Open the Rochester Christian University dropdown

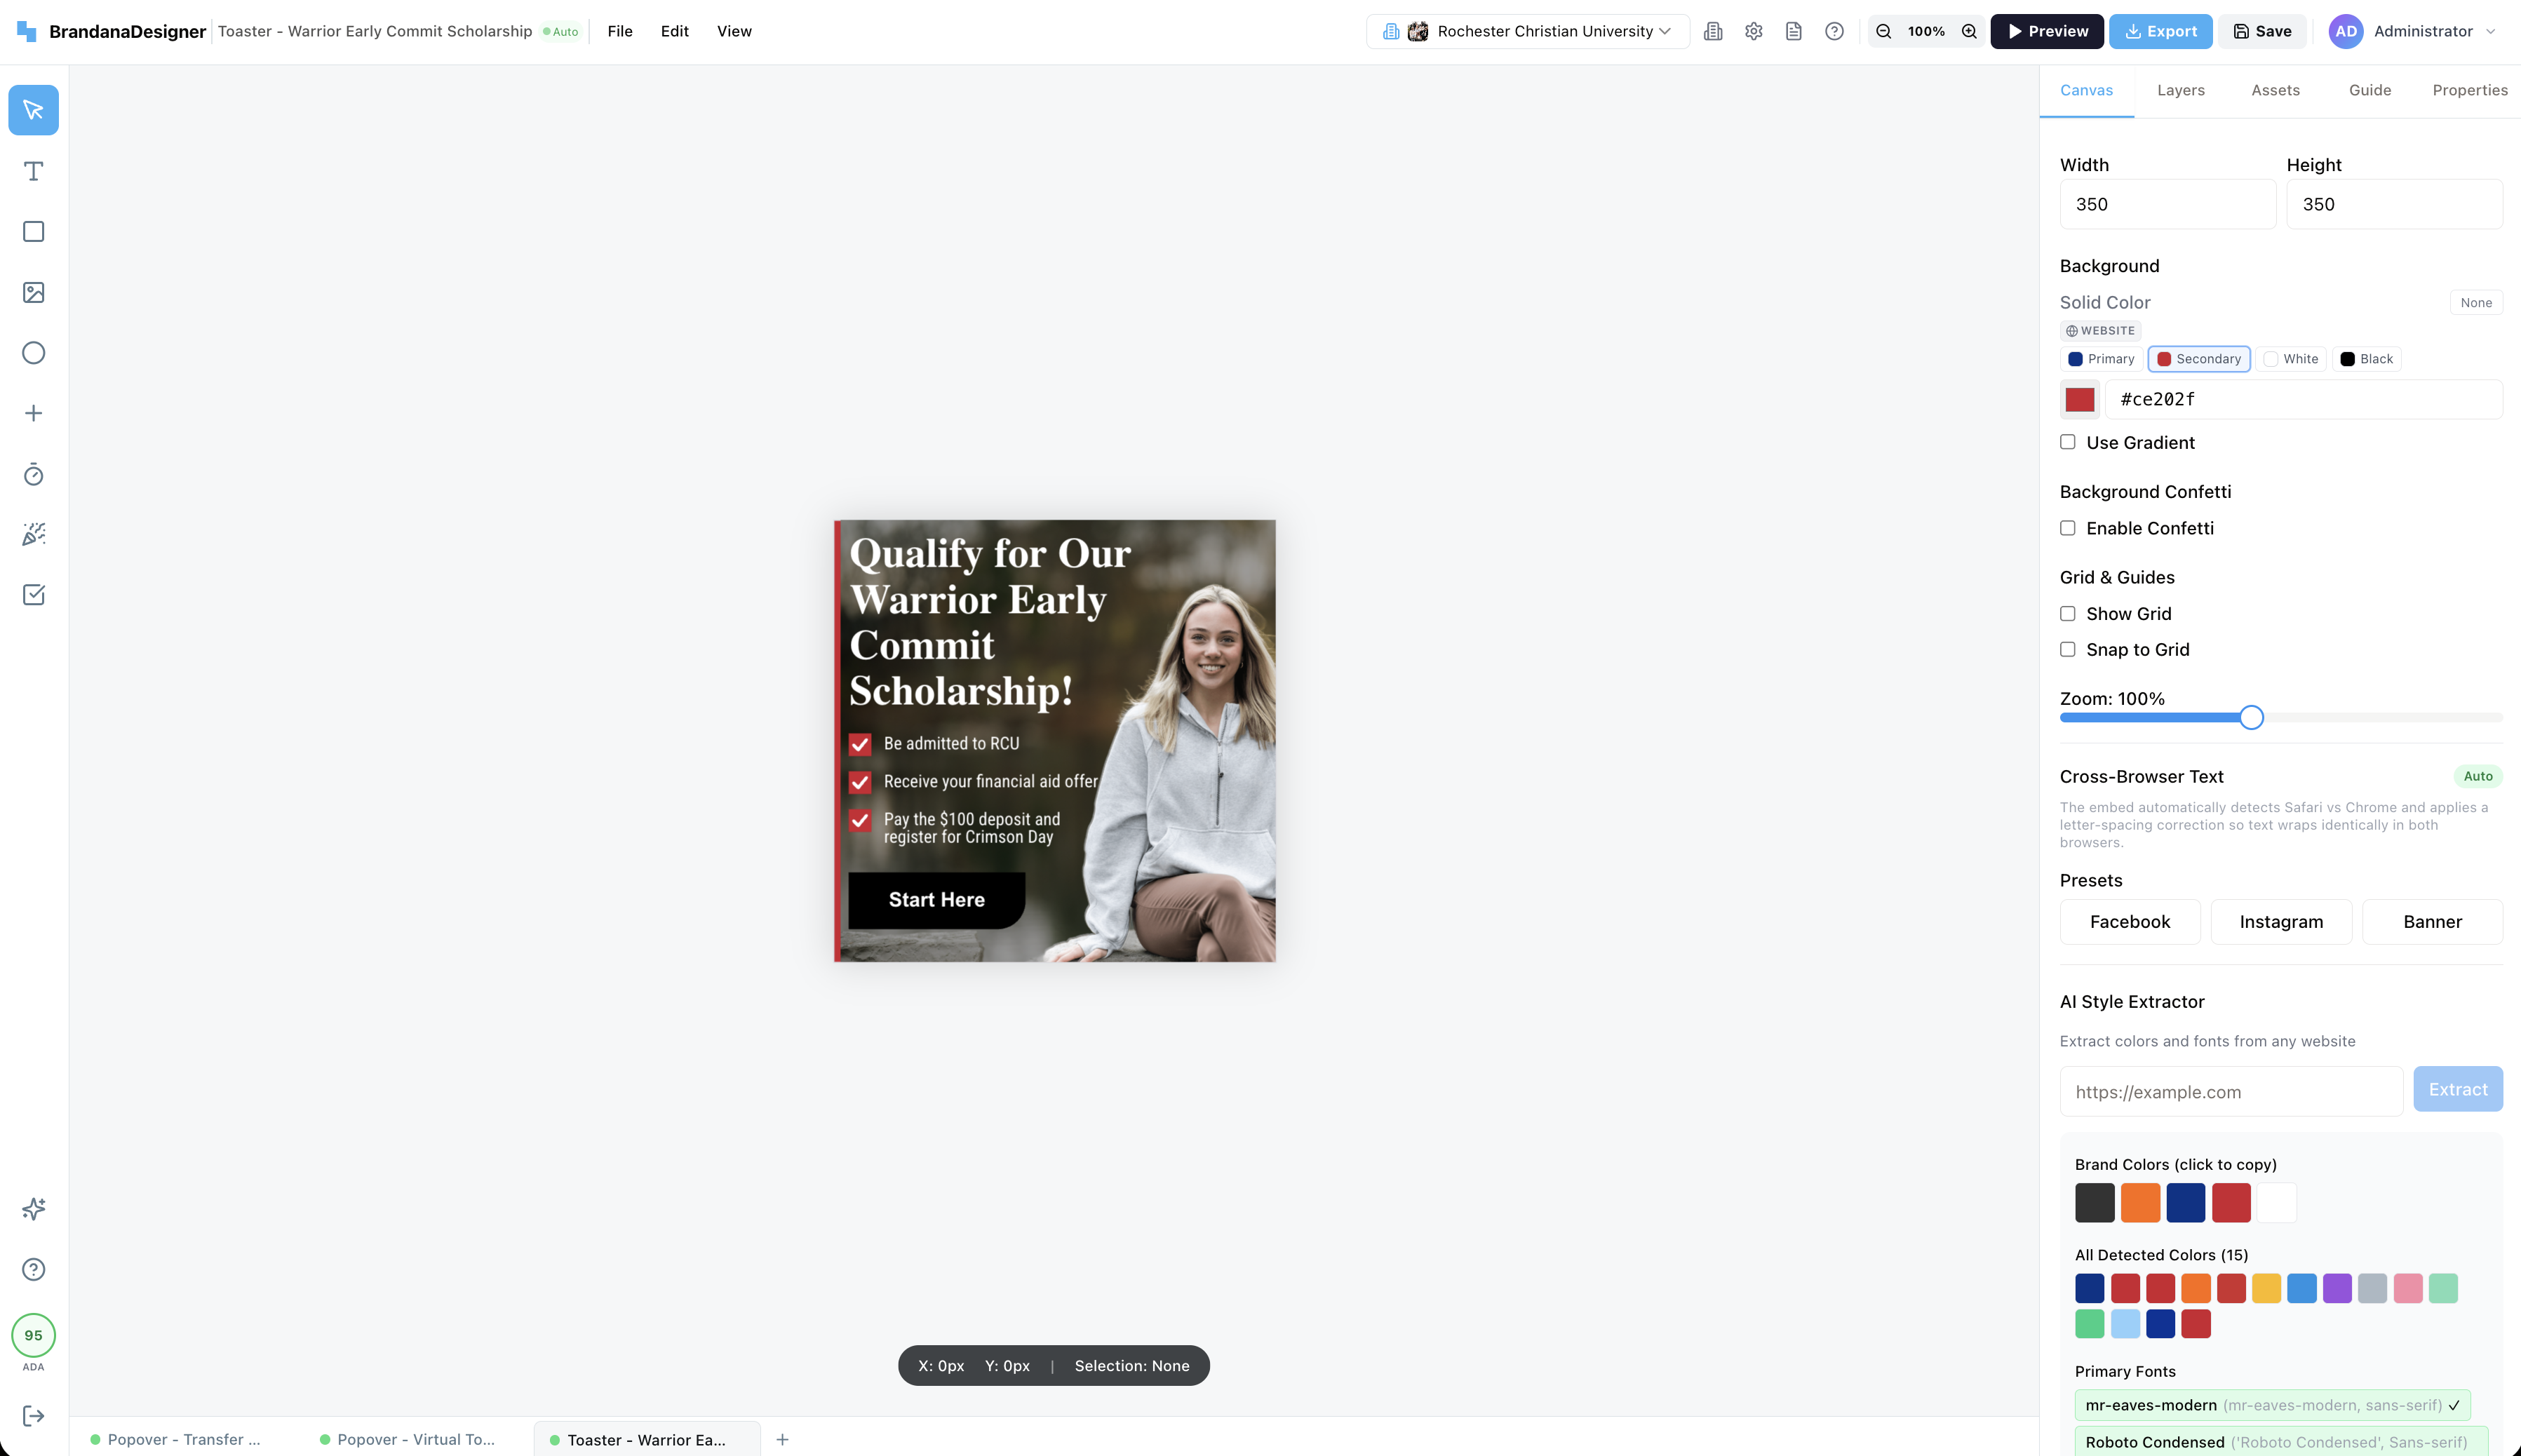click(x=1527, y=31)
